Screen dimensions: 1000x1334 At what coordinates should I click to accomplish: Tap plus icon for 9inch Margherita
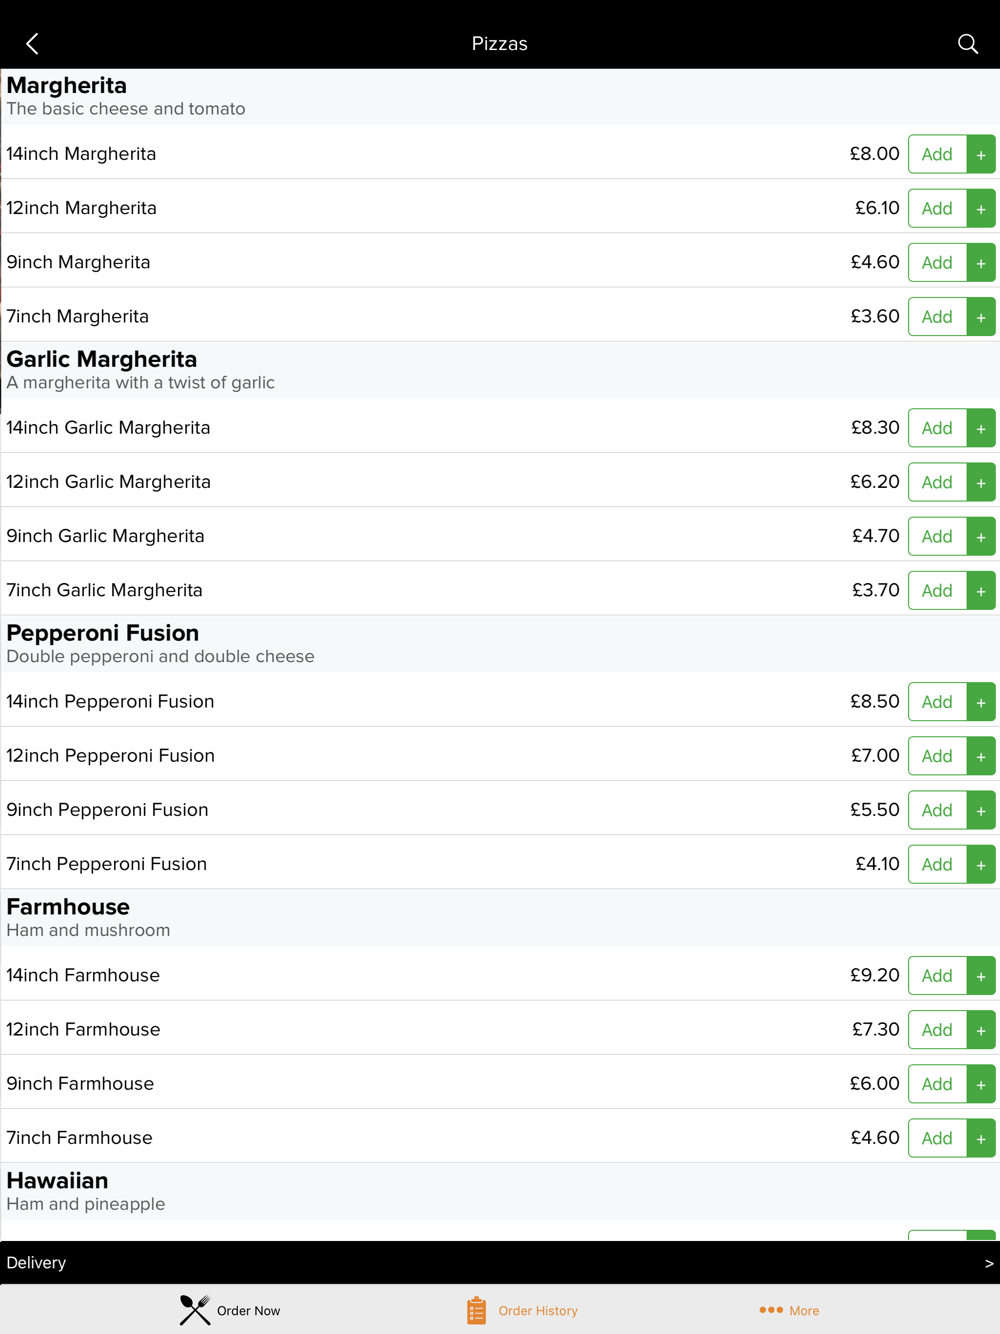(x=981, y=262)
